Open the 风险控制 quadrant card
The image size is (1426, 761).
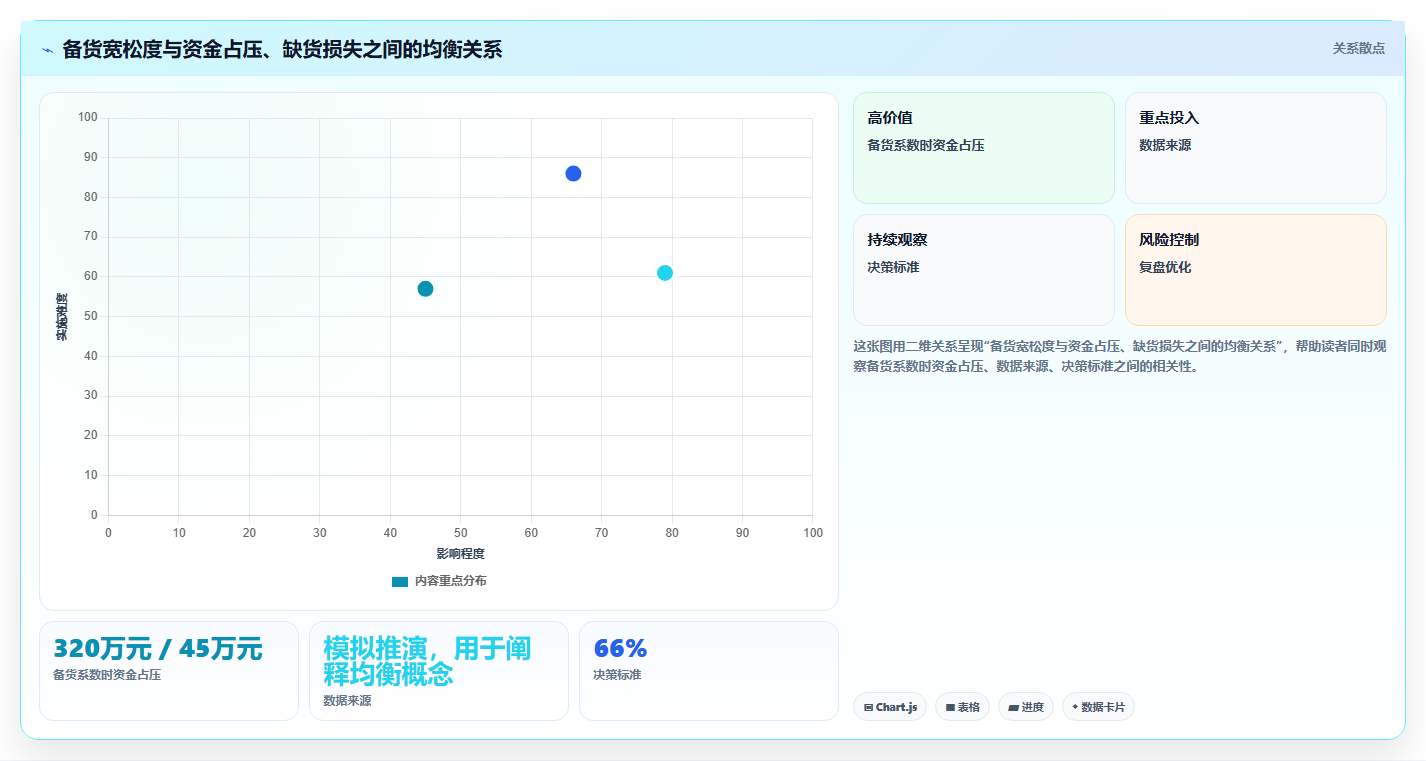[x=1256, y=270]
